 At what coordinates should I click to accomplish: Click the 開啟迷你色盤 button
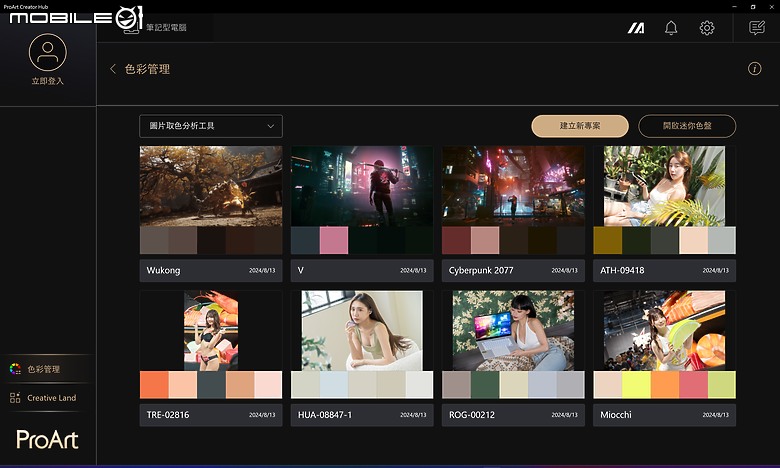[687, 126]
